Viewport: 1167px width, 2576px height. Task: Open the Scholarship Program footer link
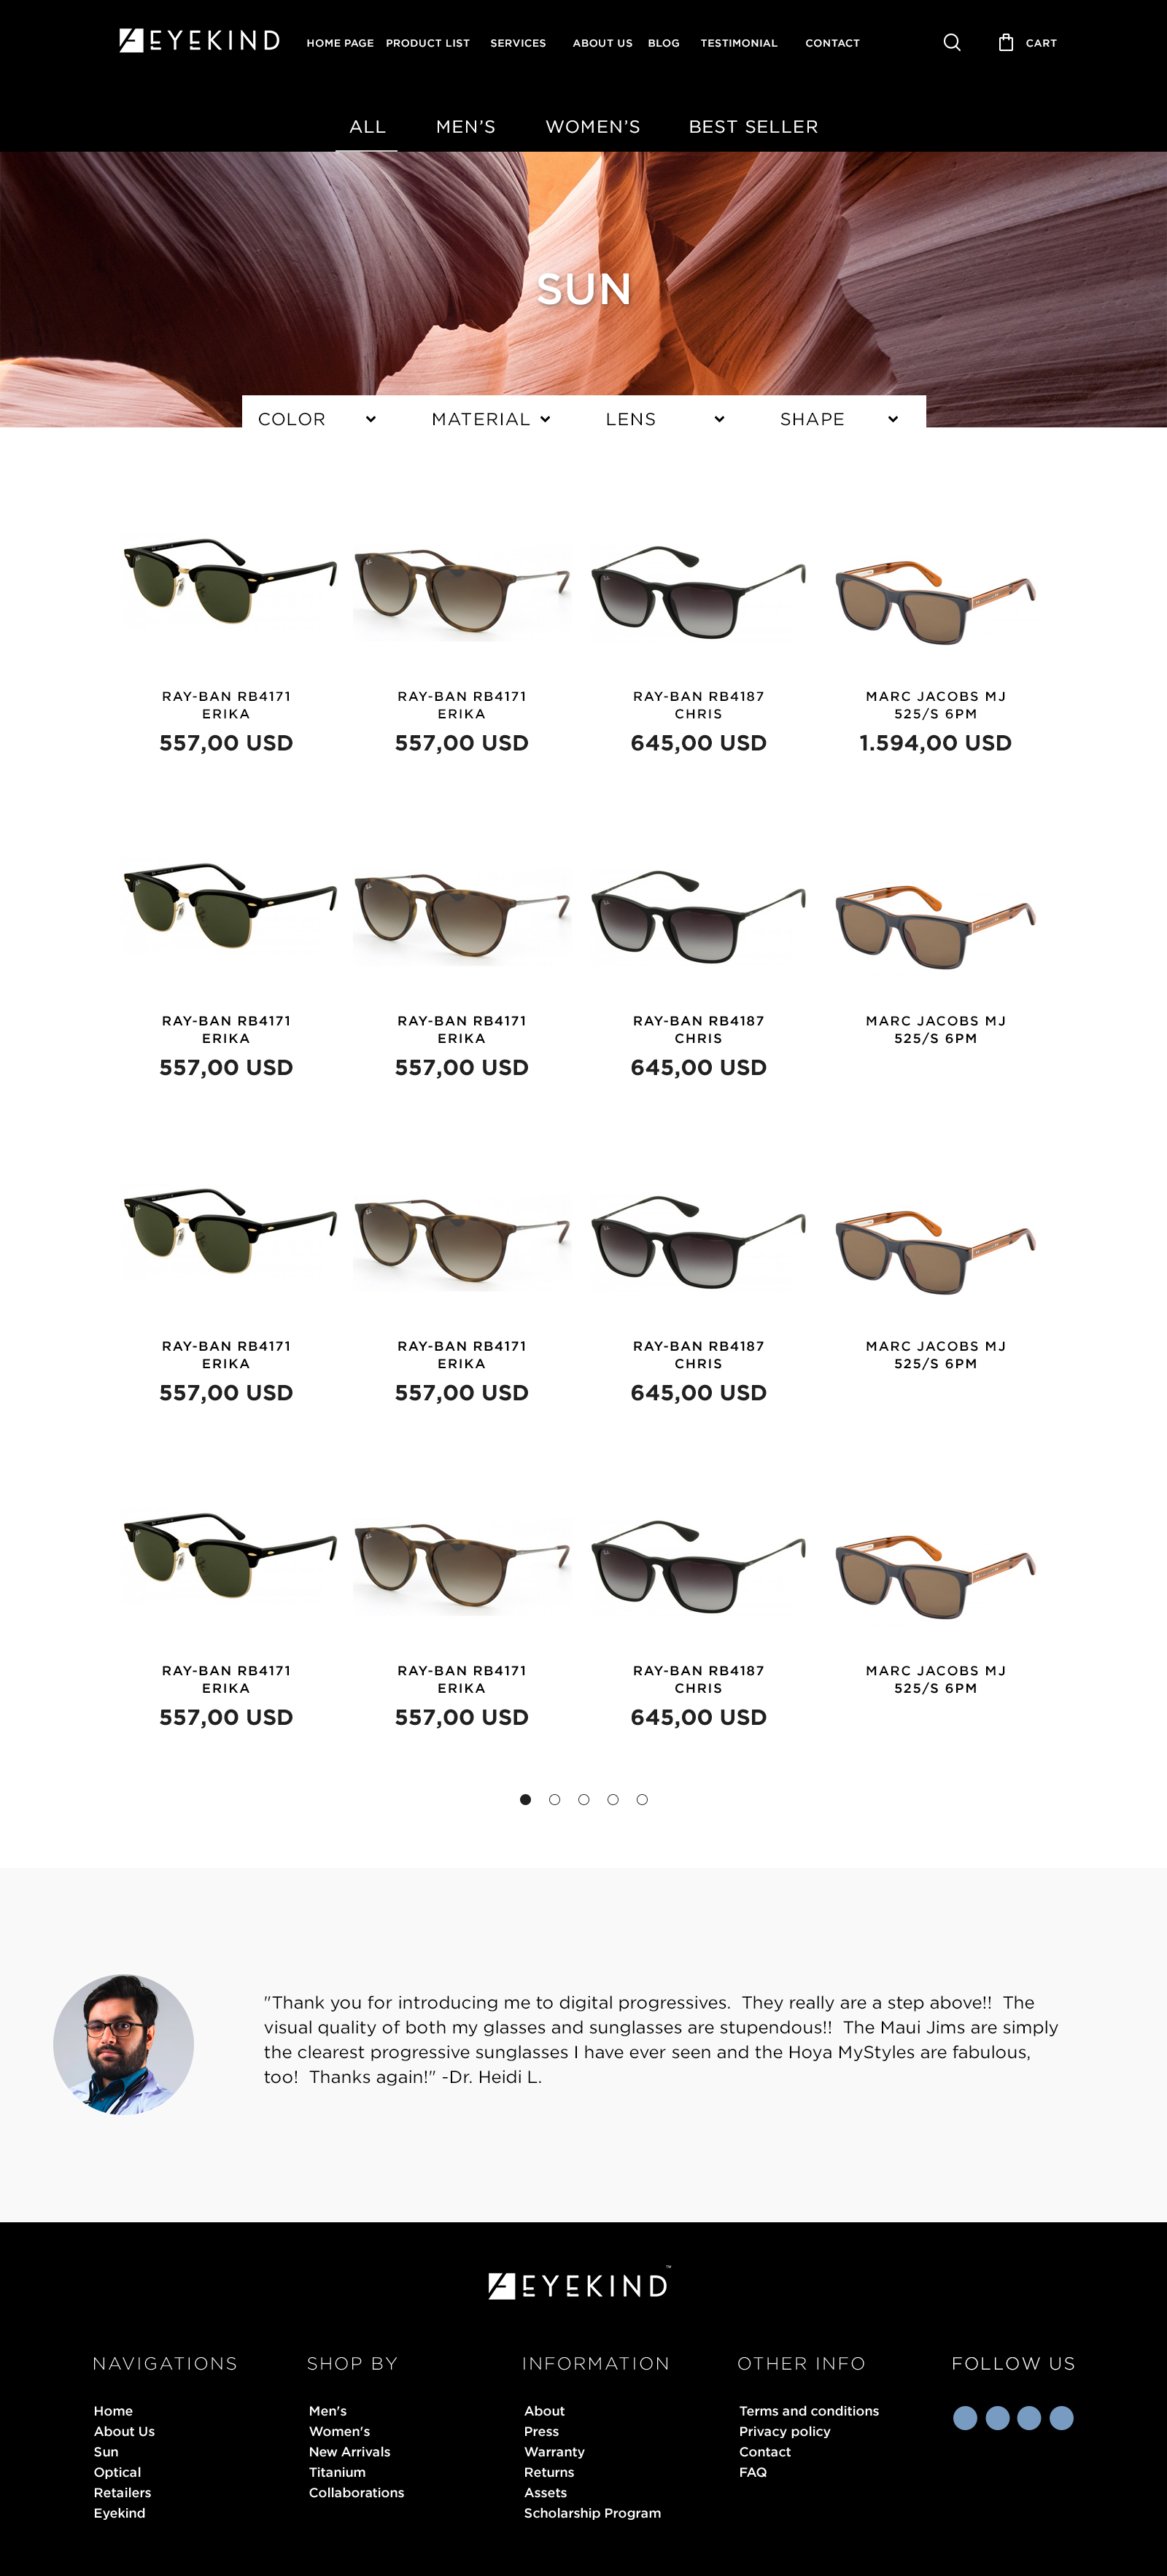(592, 2512)
